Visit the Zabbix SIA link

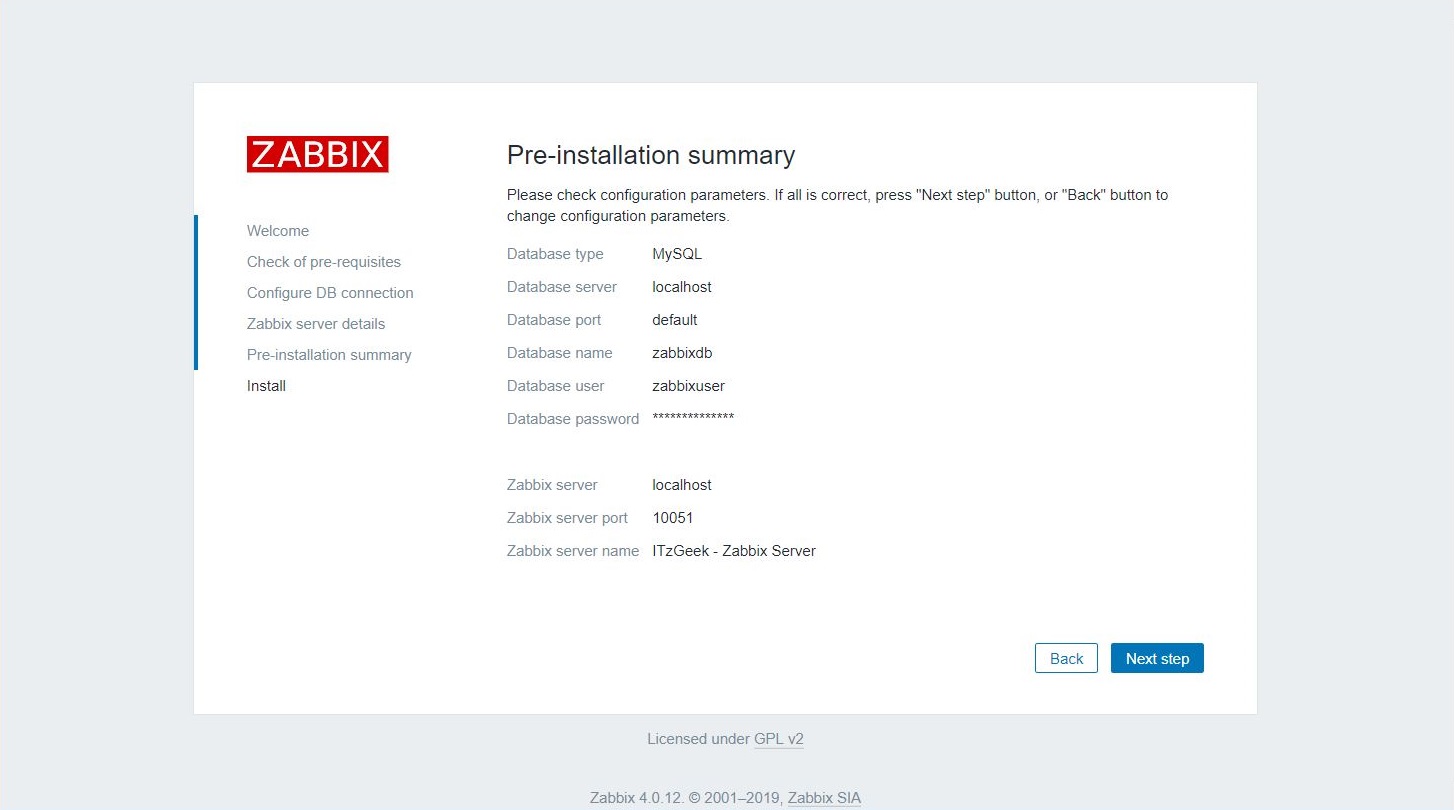point(824,798)
